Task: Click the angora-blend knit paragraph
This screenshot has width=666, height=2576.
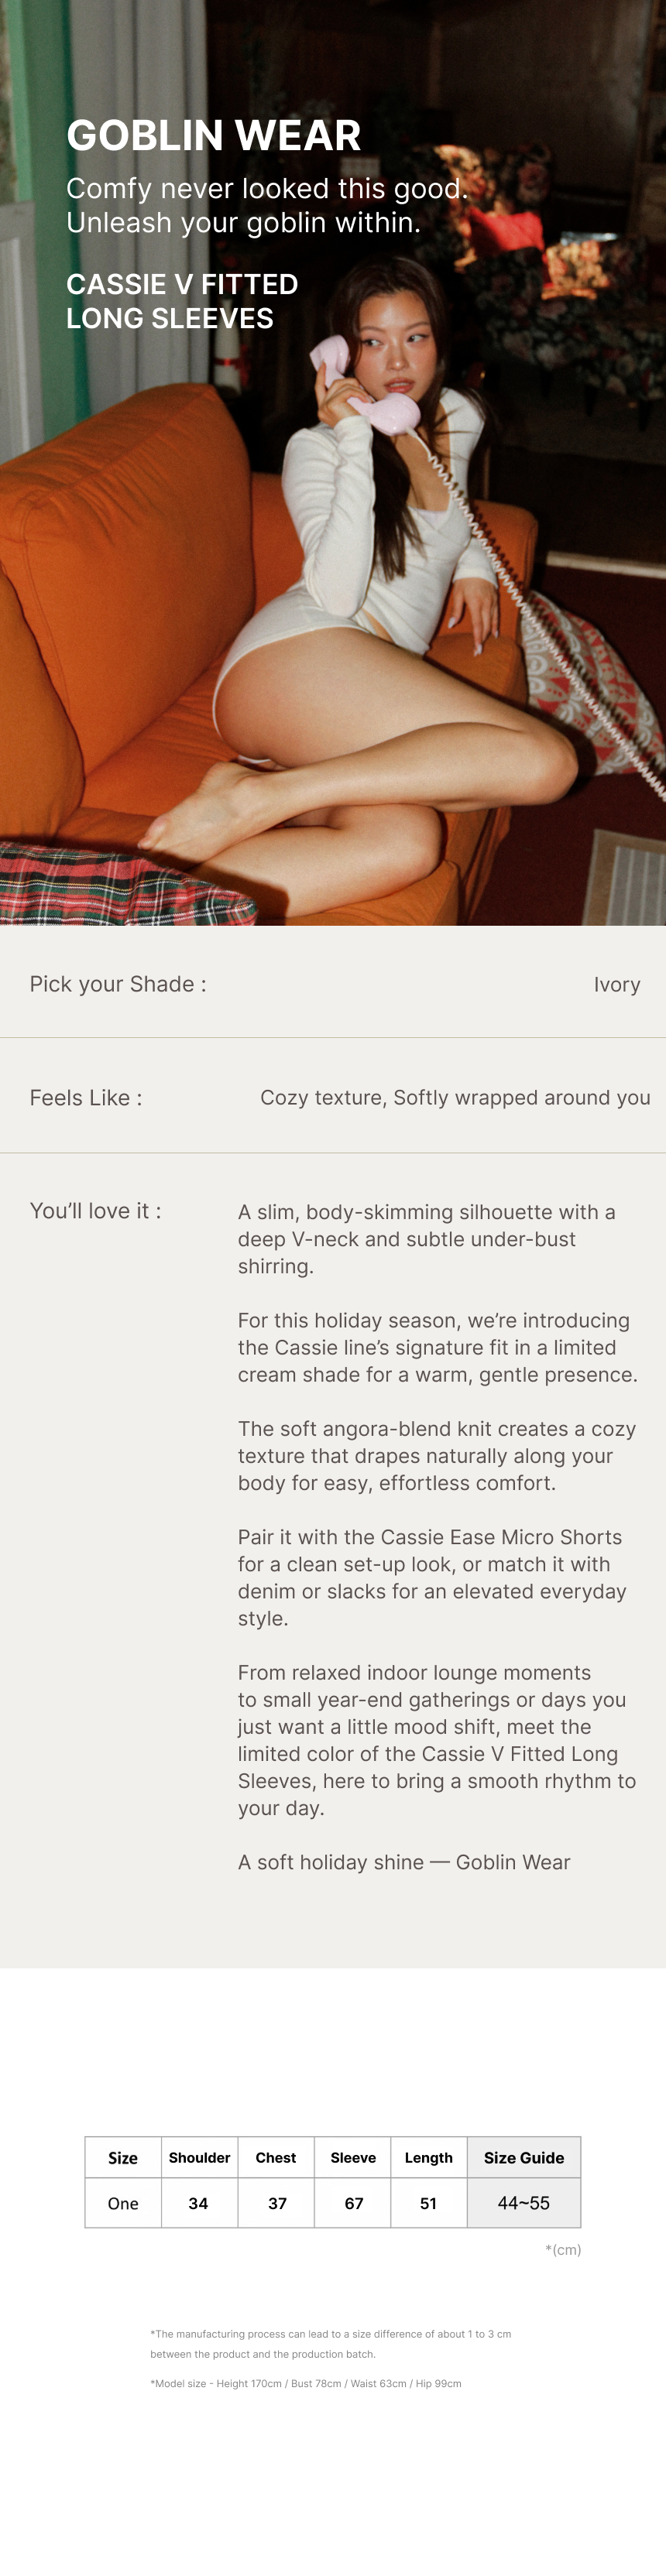Action: (437, 1456)
